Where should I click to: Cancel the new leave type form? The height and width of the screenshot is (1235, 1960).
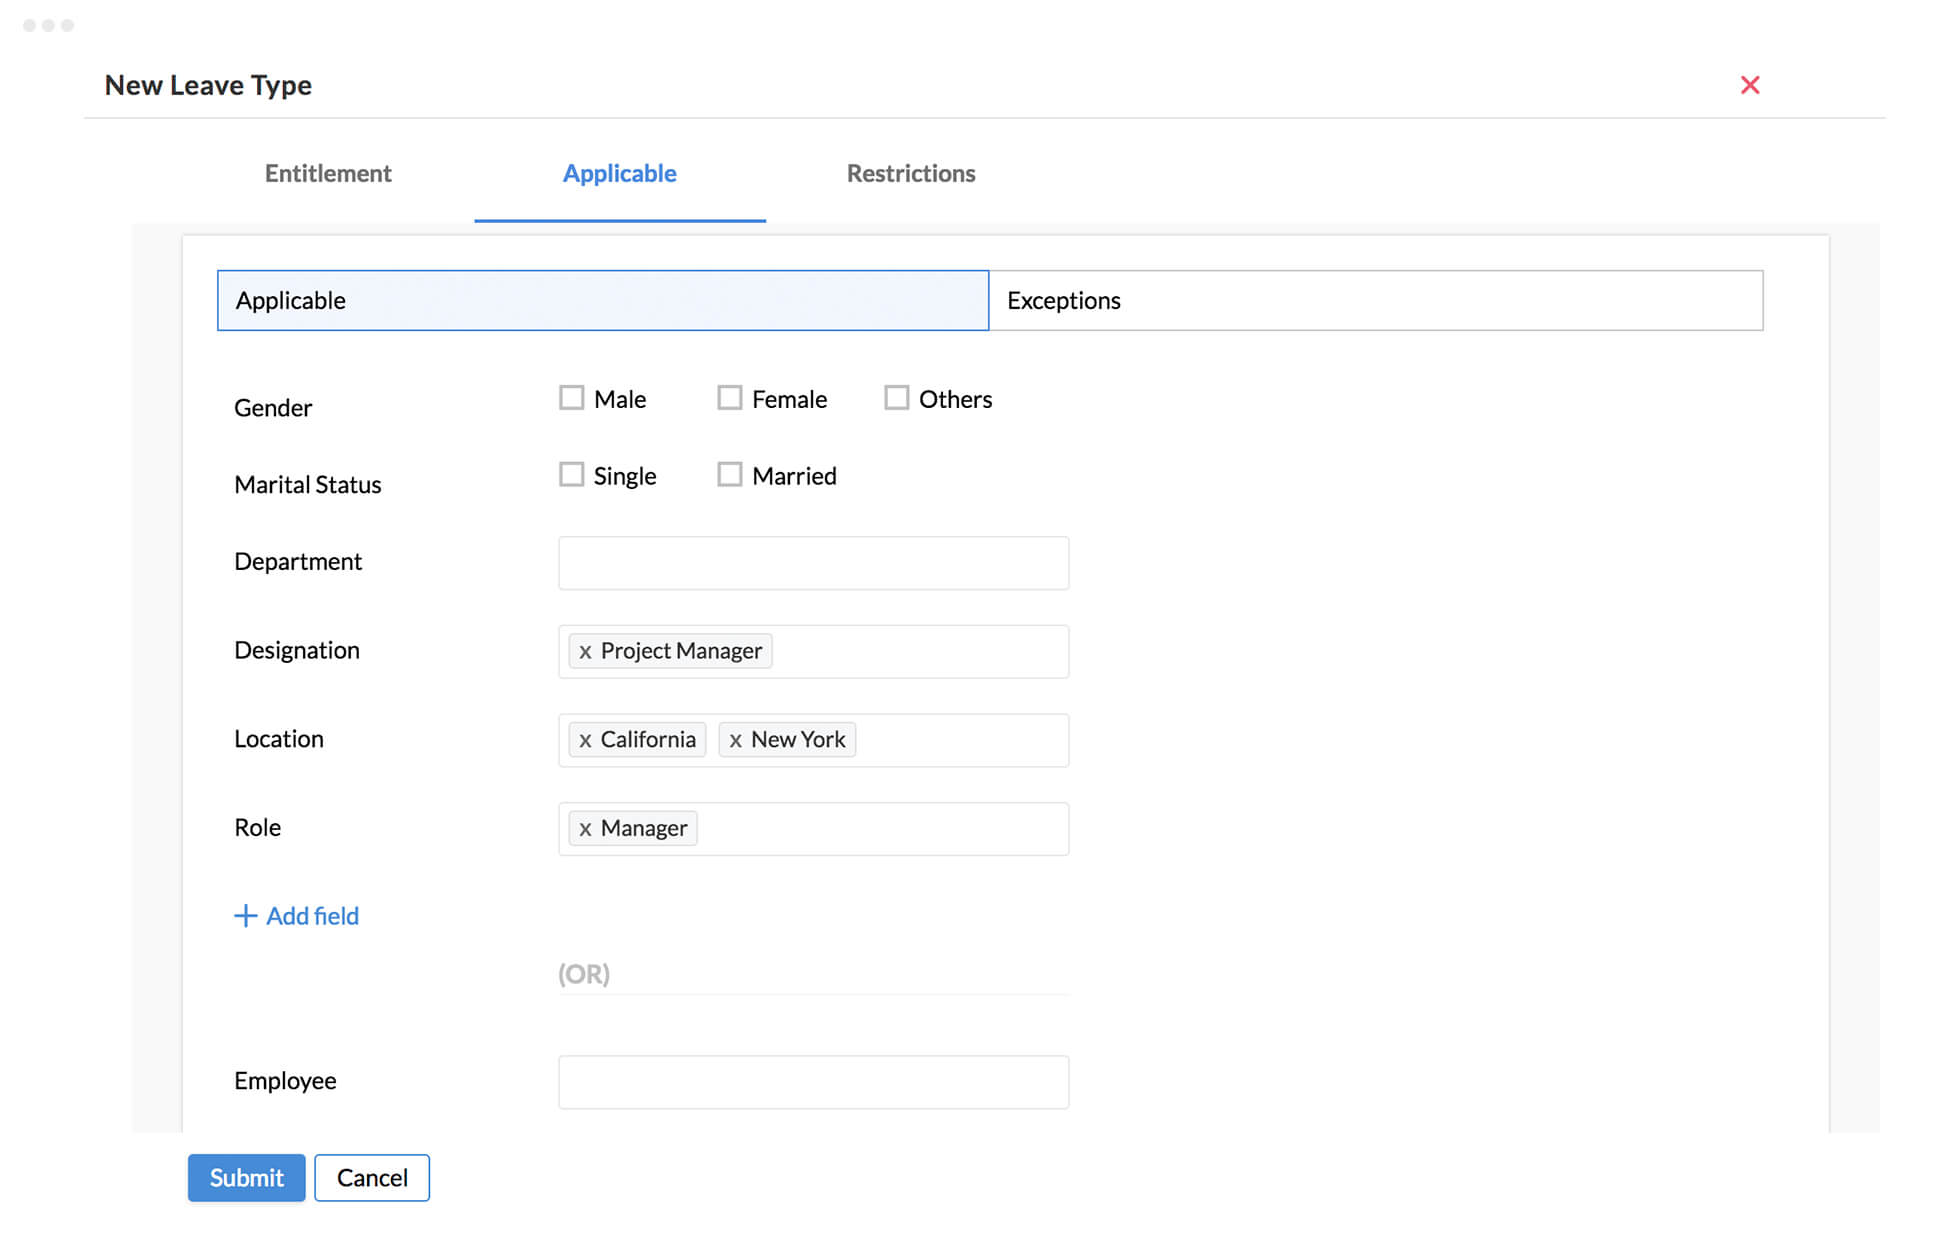pos(371,1177)
